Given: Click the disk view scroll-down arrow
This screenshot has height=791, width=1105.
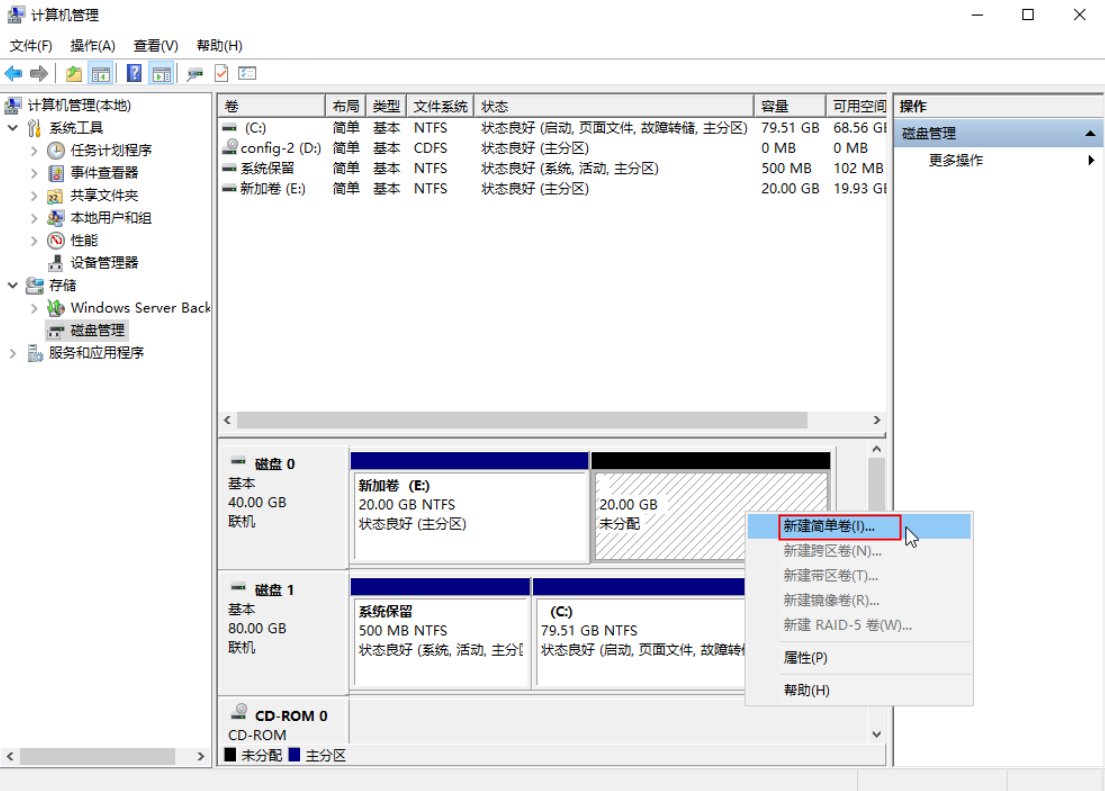Looking at the screenshot, I should [877, 734].
